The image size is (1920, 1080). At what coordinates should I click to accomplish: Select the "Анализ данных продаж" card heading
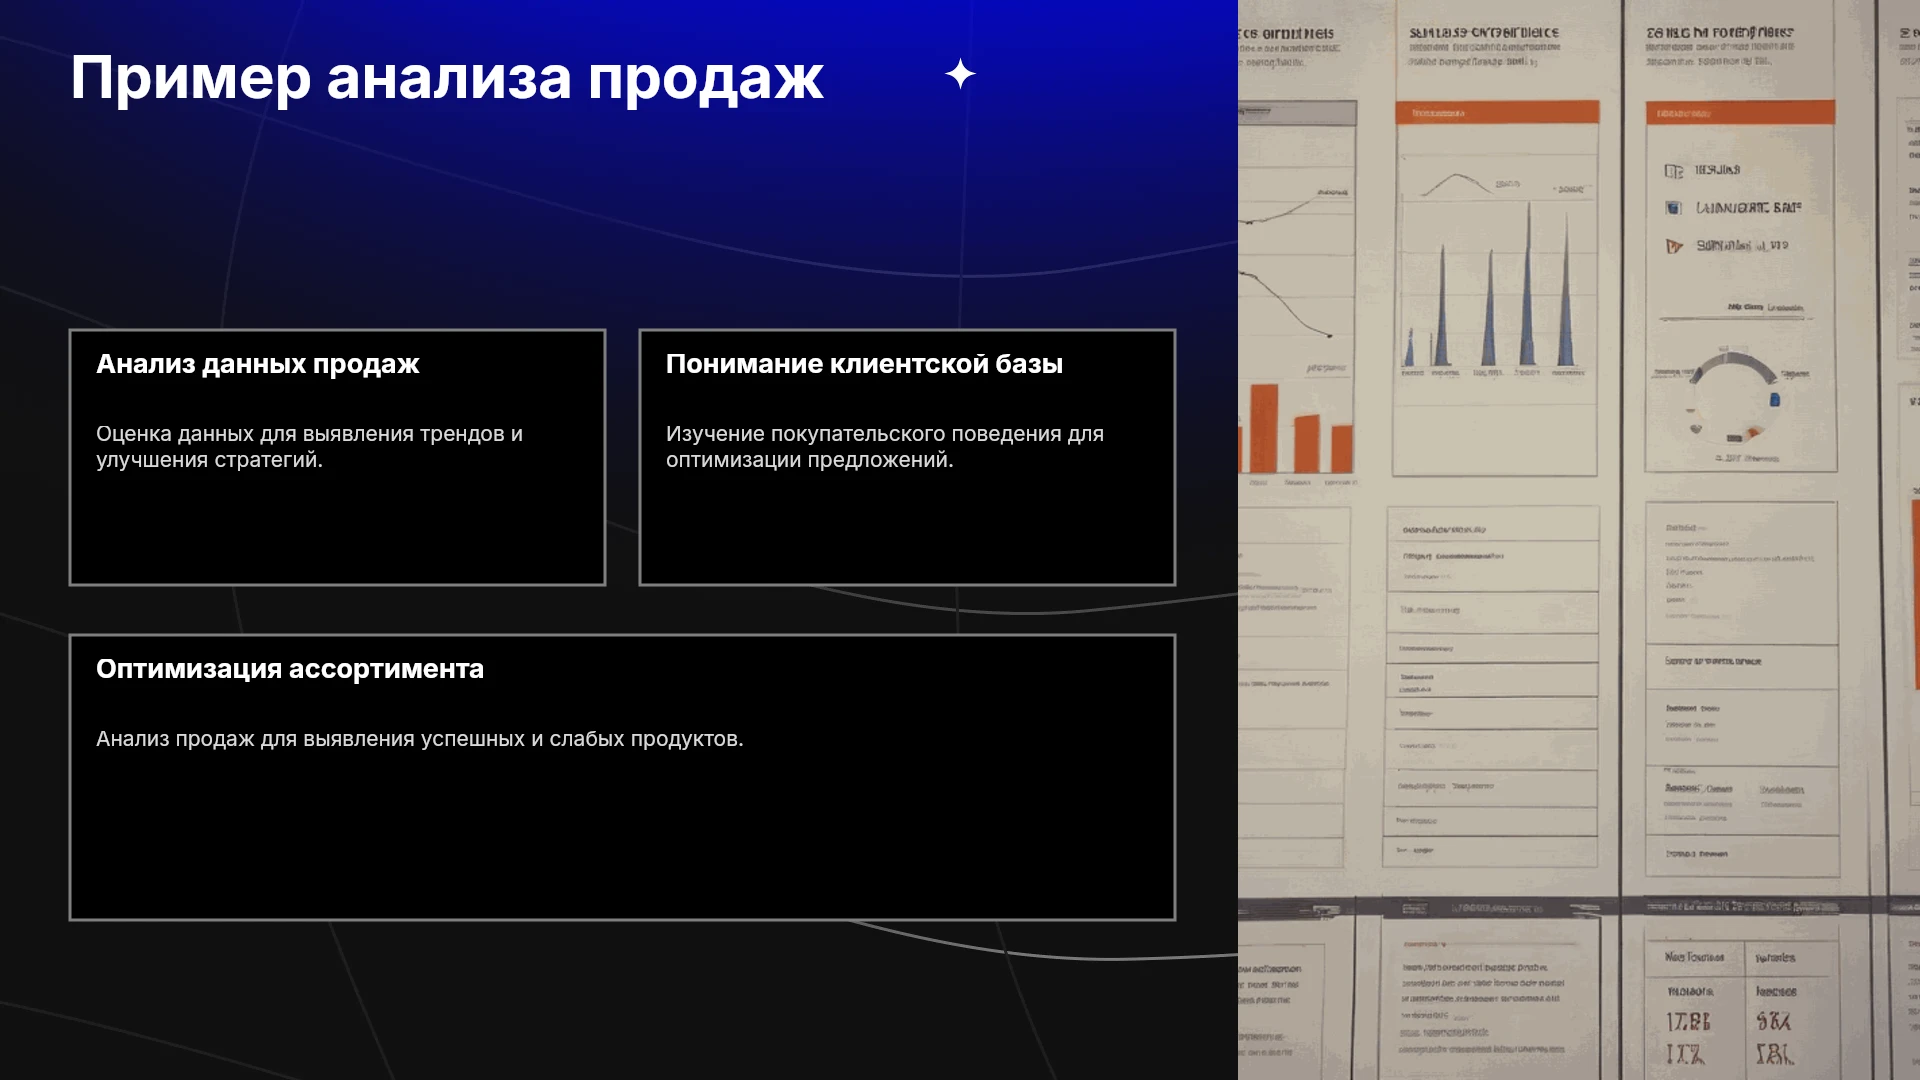click(257, 364)
